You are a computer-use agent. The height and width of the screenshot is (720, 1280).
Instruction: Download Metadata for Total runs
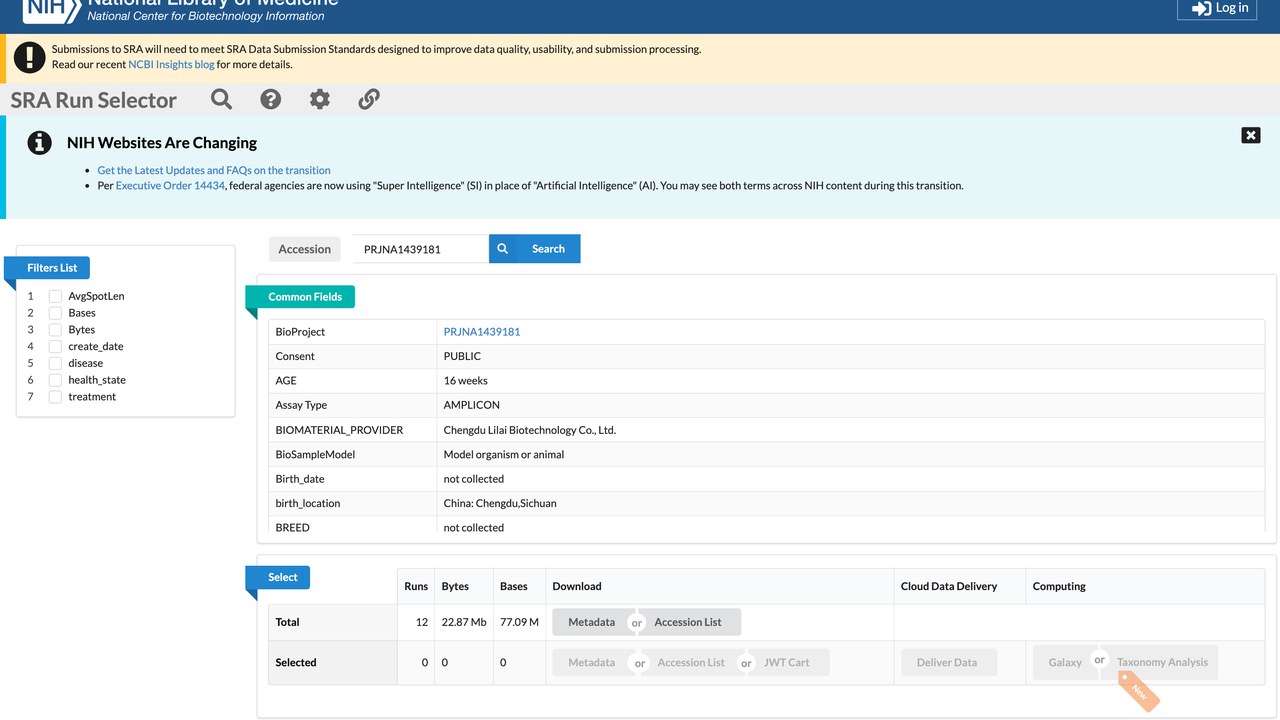592,622
